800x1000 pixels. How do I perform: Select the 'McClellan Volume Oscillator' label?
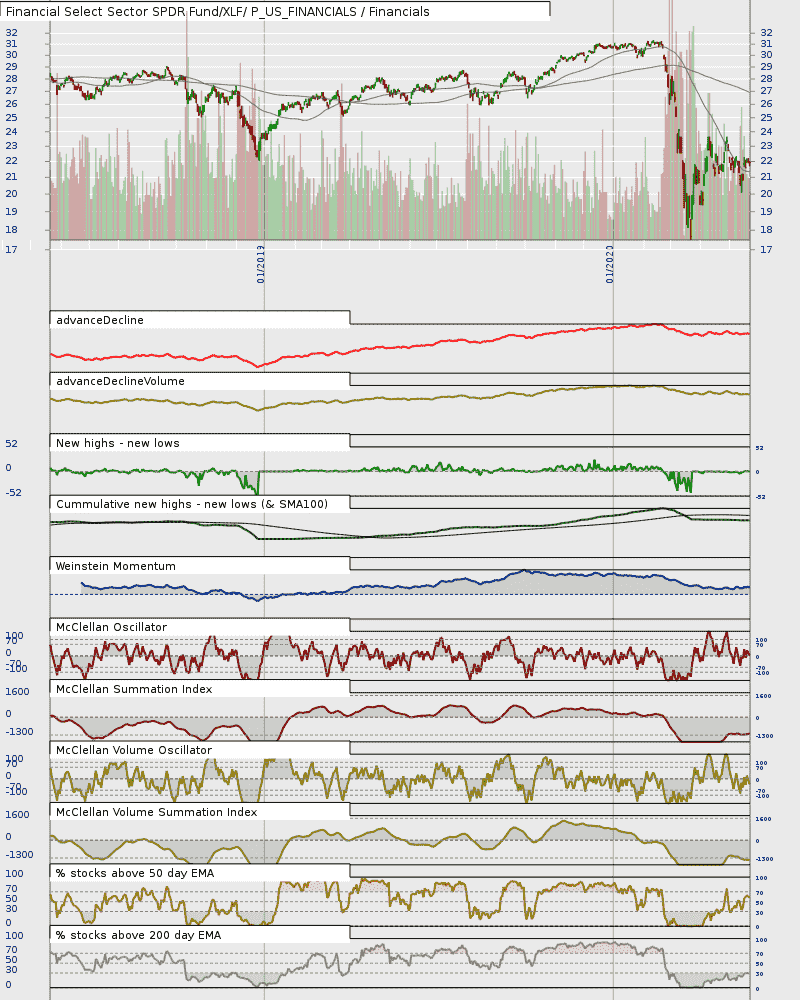coord(134,751)
